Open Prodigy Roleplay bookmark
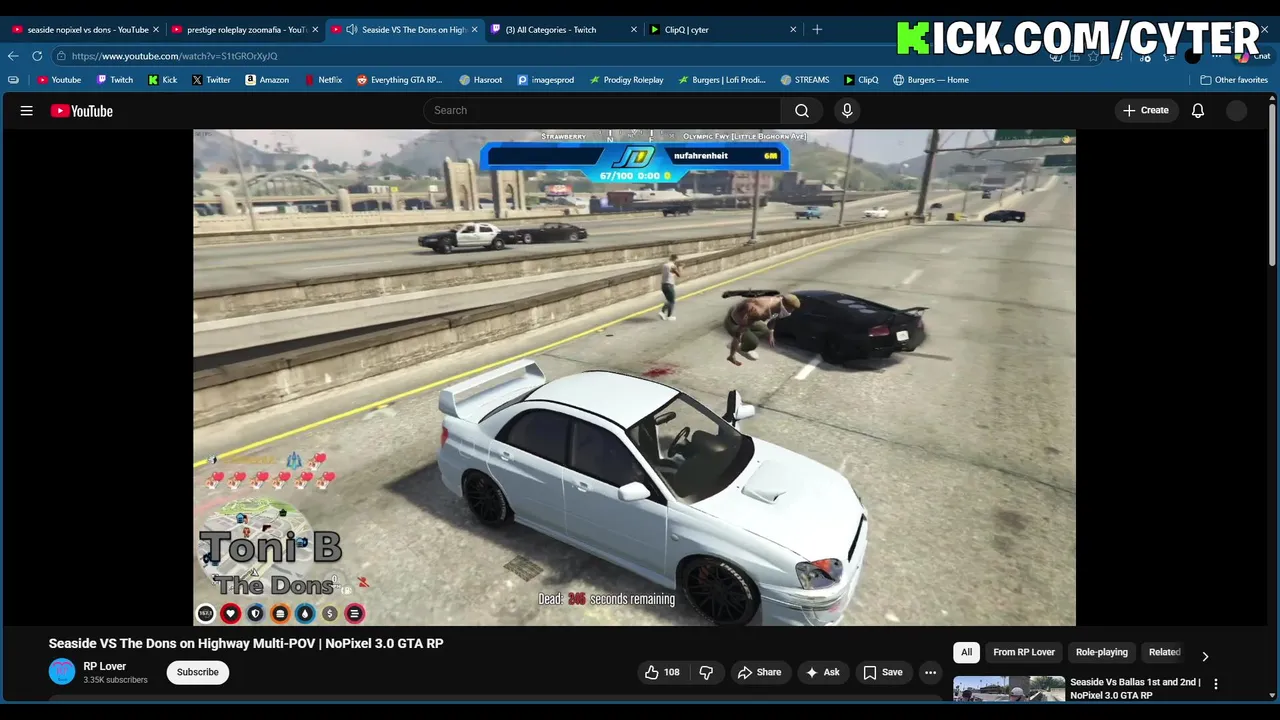The width and height of the screenshot is (1280, 720). click(626, 80)
